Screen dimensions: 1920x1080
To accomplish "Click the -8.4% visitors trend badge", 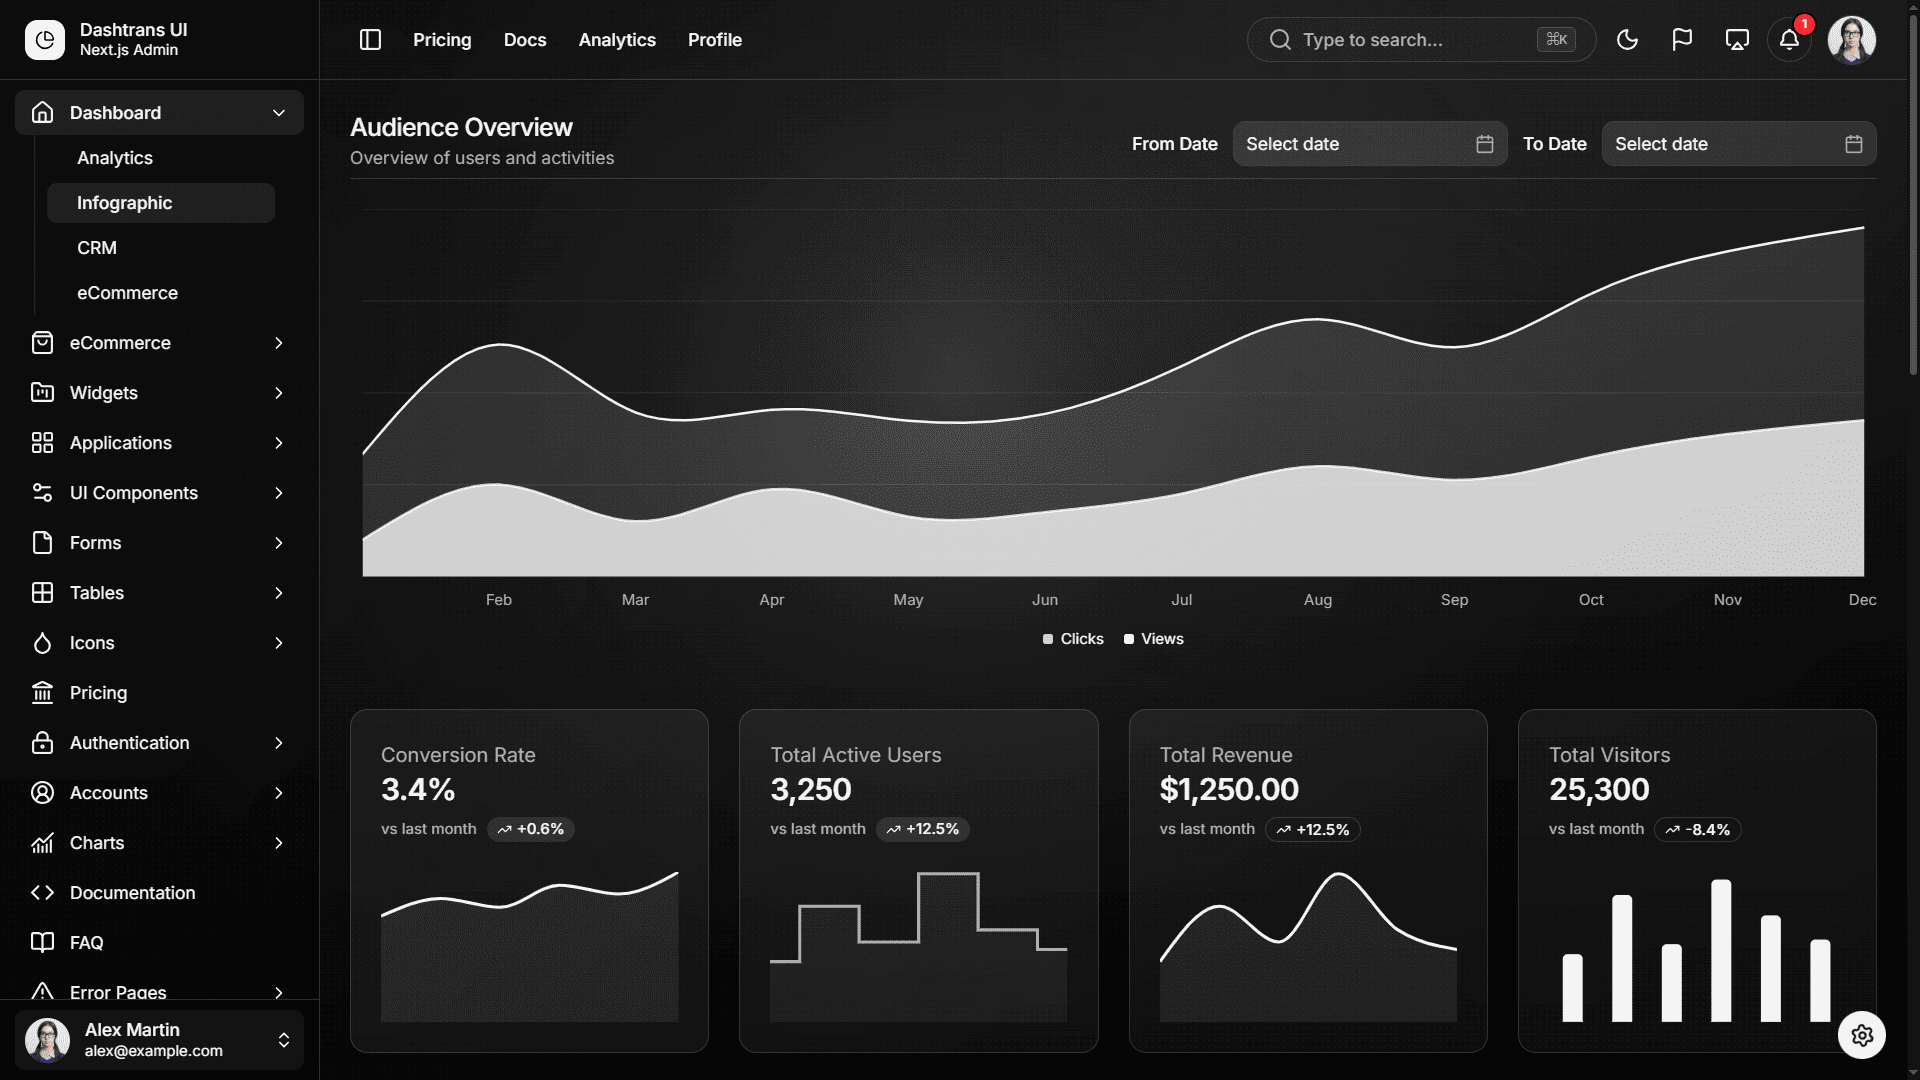I will (x=1698, y=830).
